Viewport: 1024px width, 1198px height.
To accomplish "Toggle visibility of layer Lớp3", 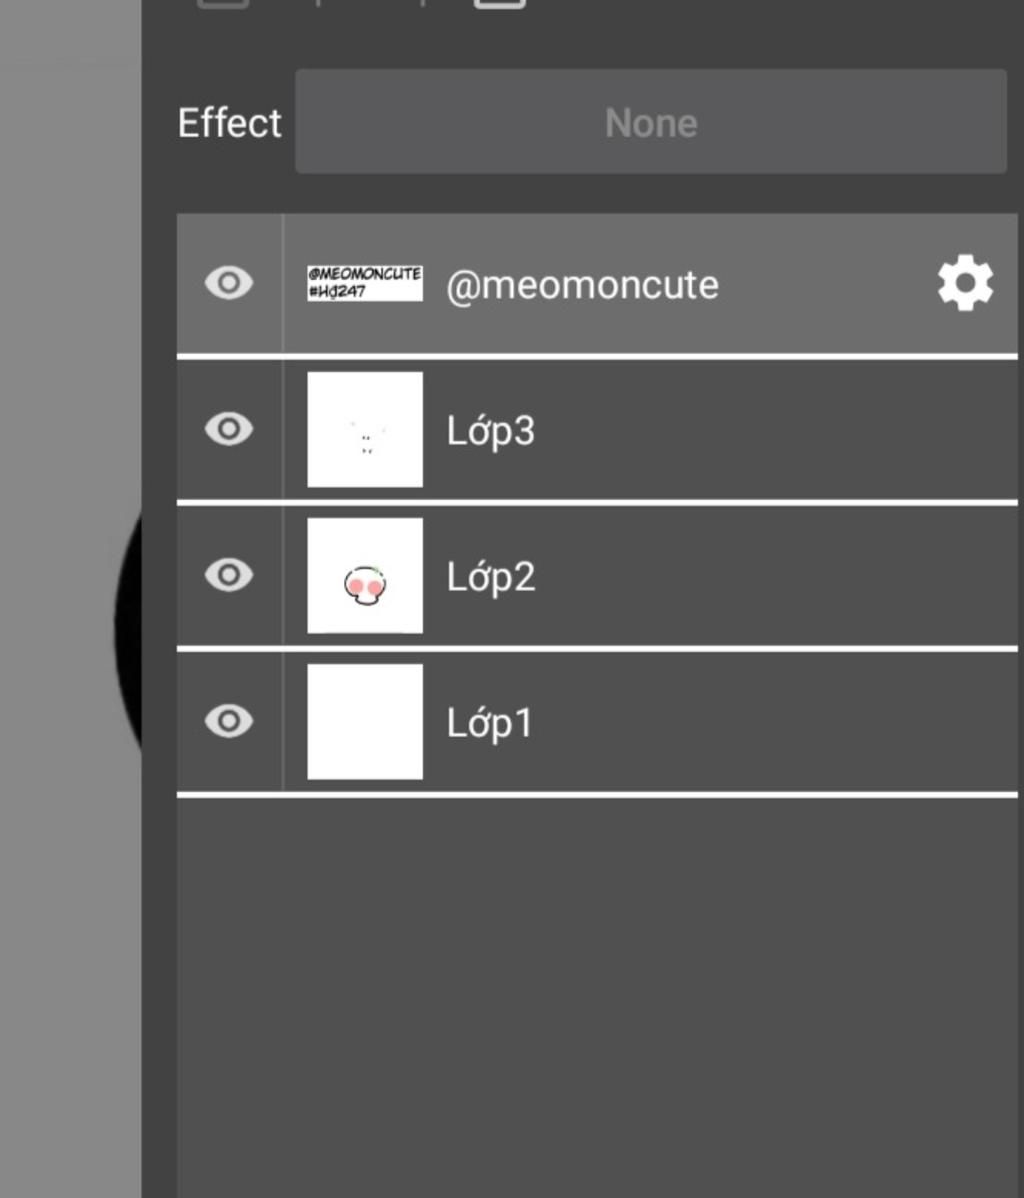I will (229, 430).
